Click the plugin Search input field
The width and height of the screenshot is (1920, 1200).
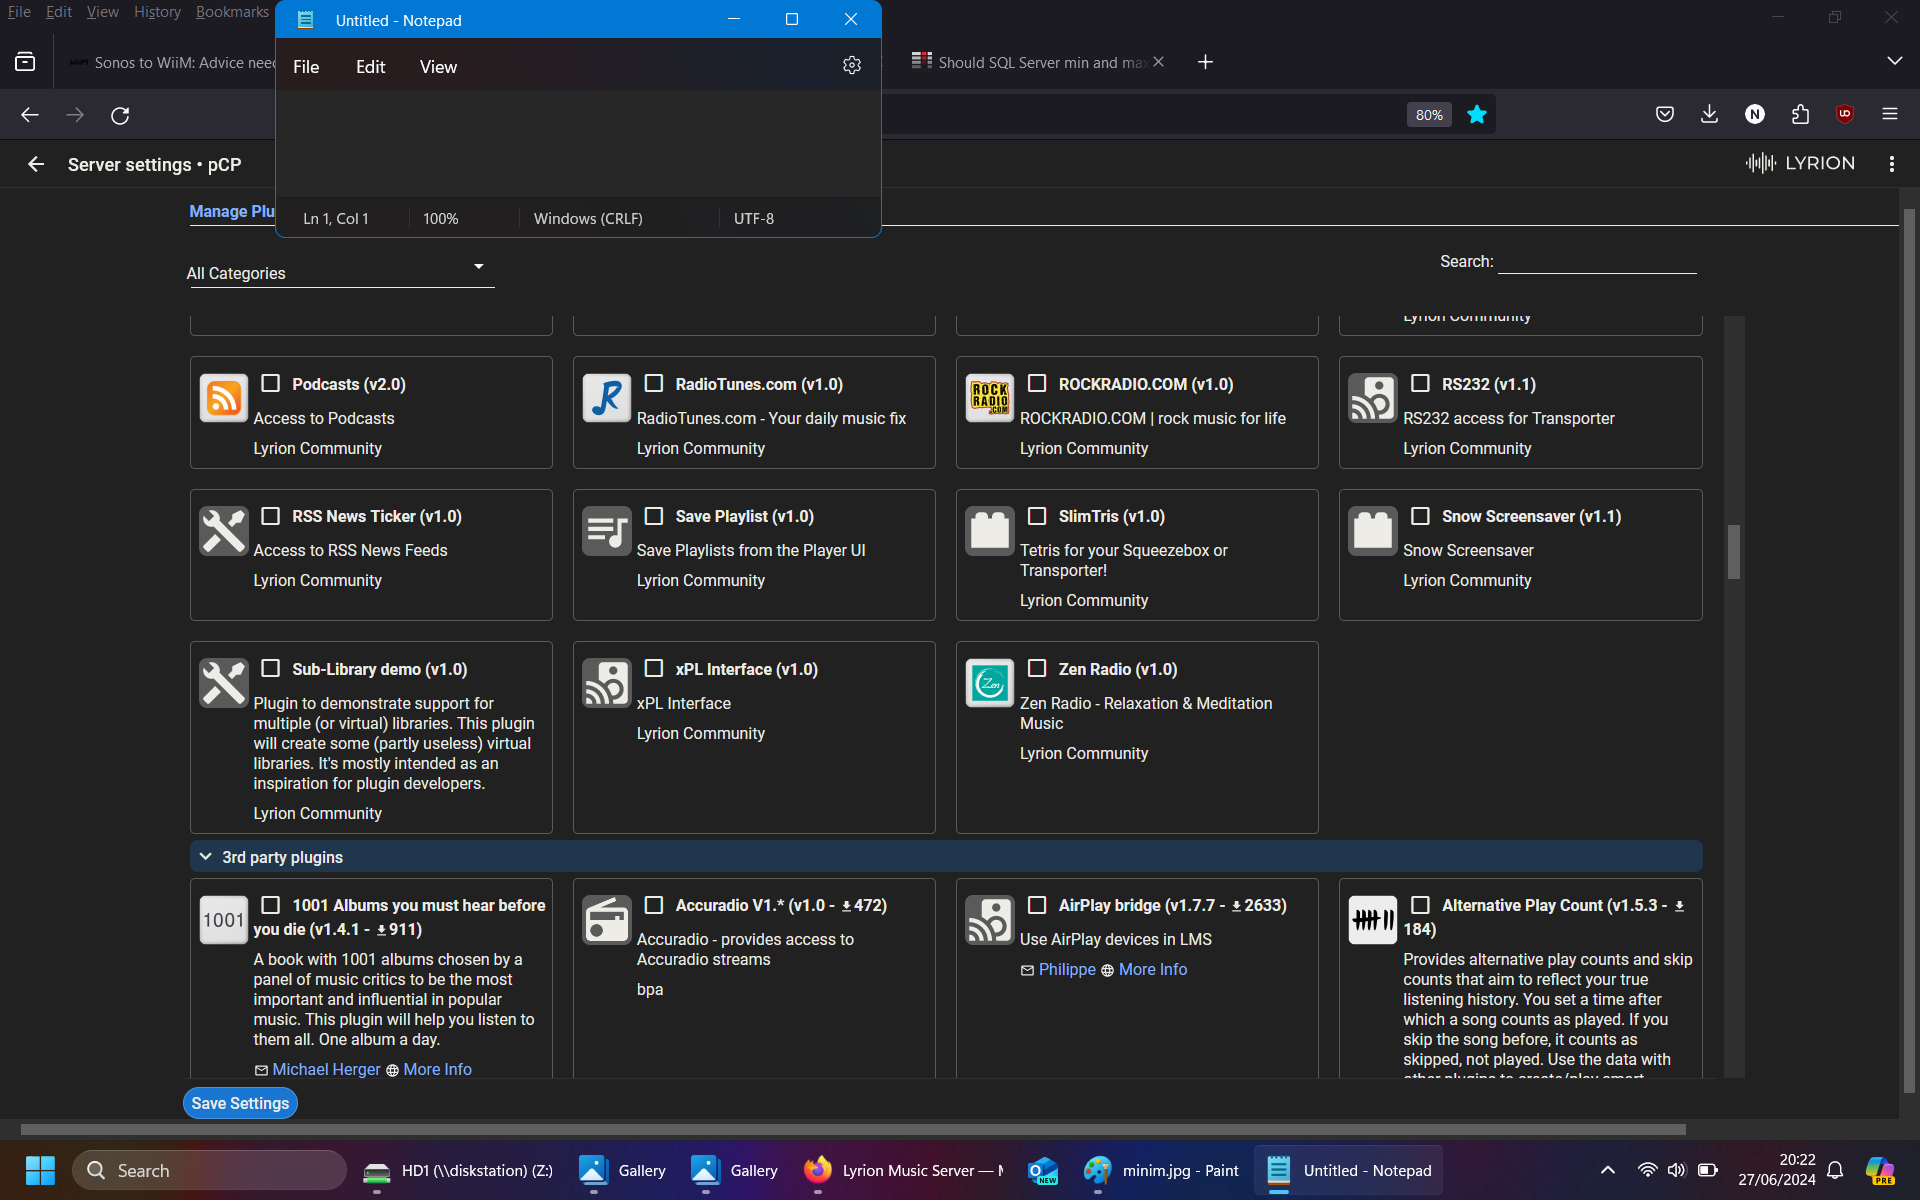1597,261
